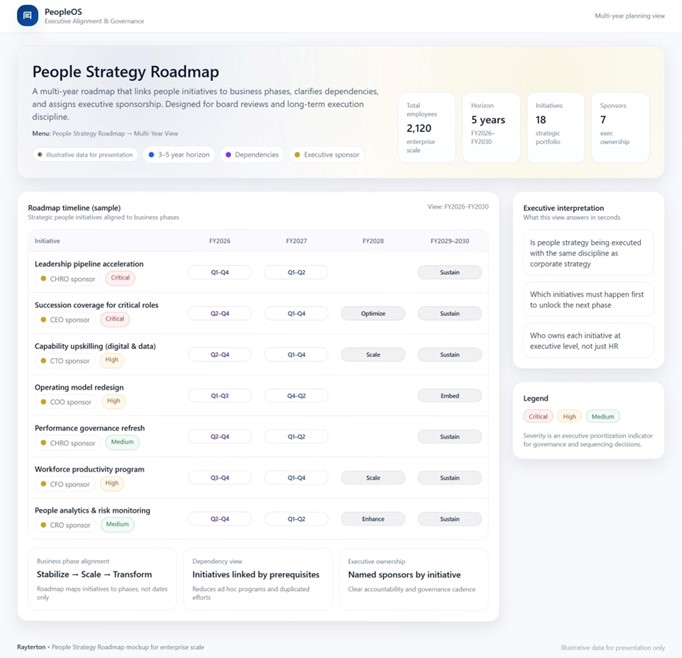Click the CRO sponsor tag
The width and height of the screenshot is (682, 658).
point(66,525)
